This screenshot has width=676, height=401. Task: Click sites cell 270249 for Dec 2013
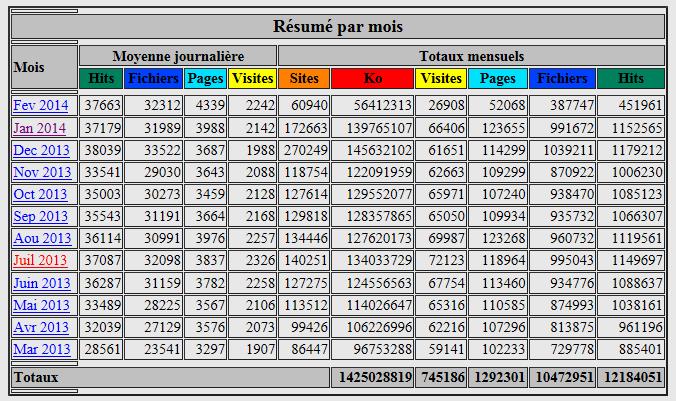304,150
